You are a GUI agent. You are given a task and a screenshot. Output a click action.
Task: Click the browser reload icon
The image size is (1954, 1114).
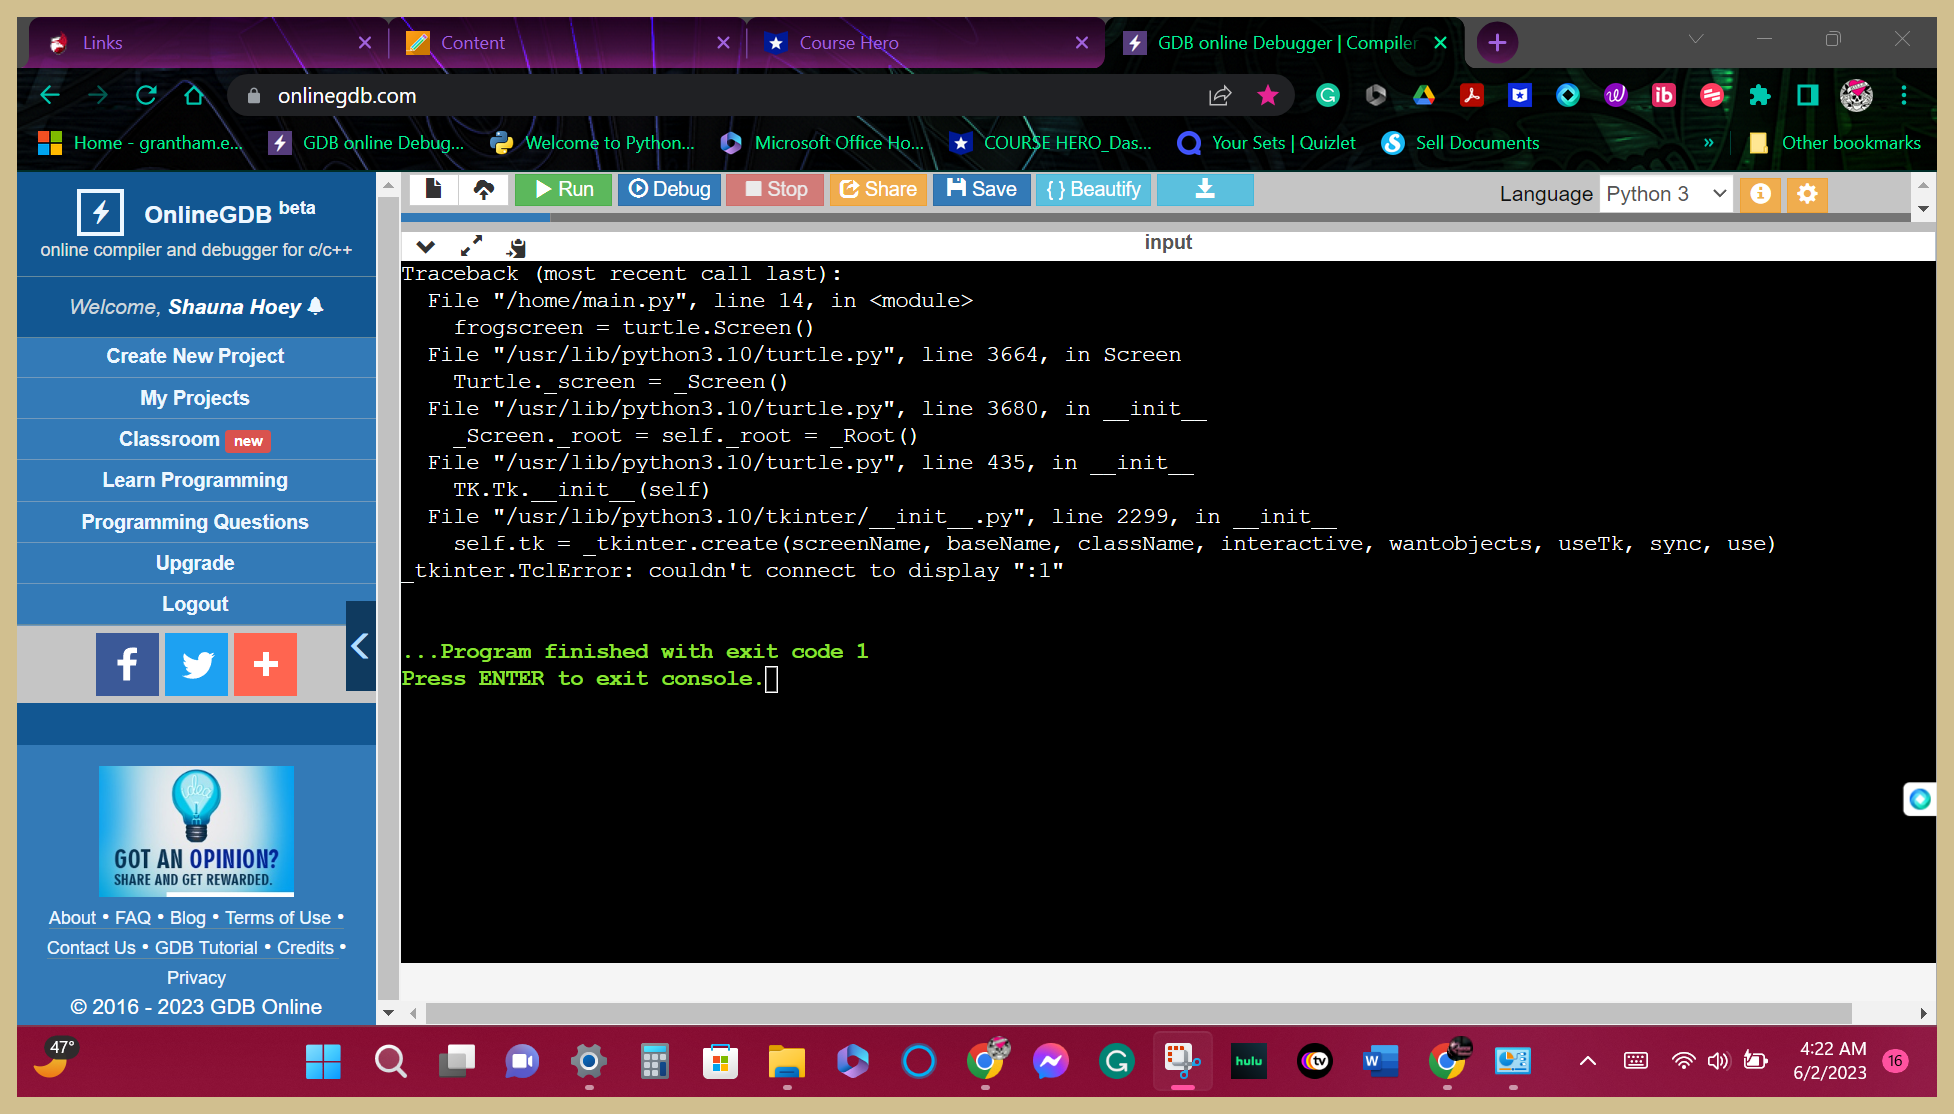click(146, 95)
